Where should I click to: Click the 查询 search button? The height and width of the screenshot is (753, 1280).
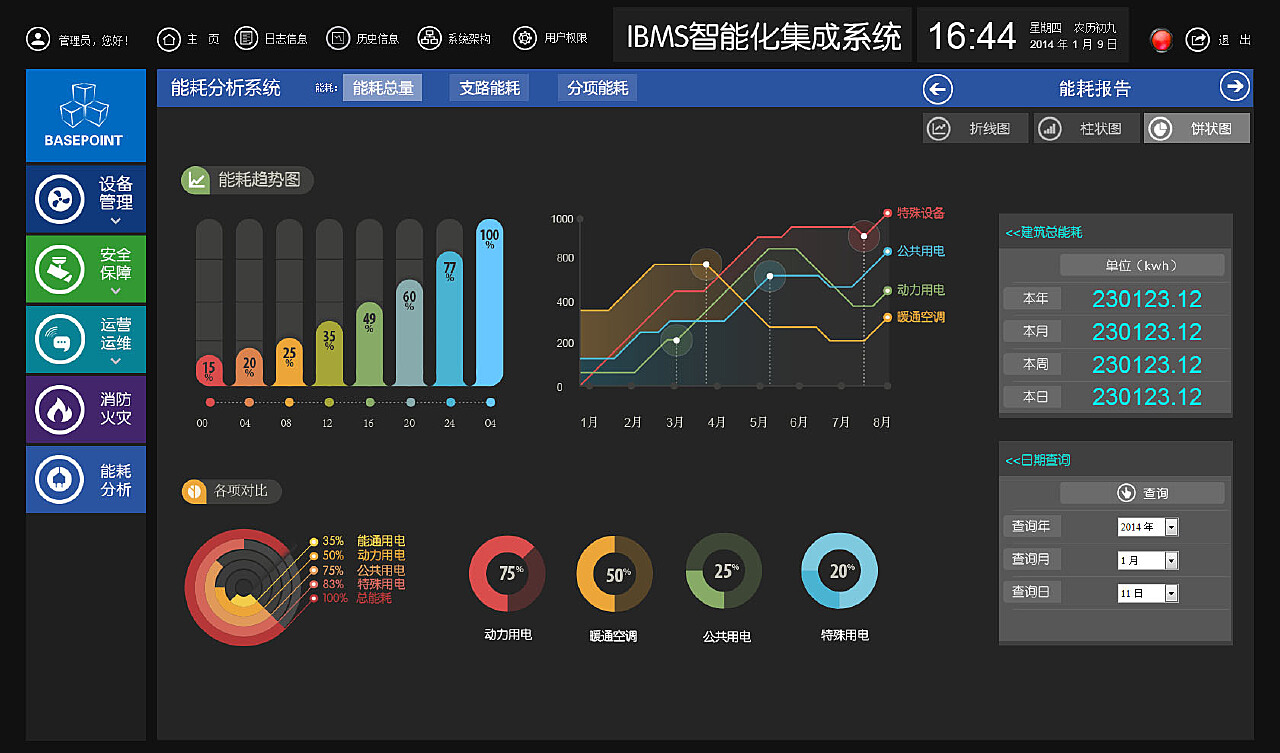(x=1142, y=493)
